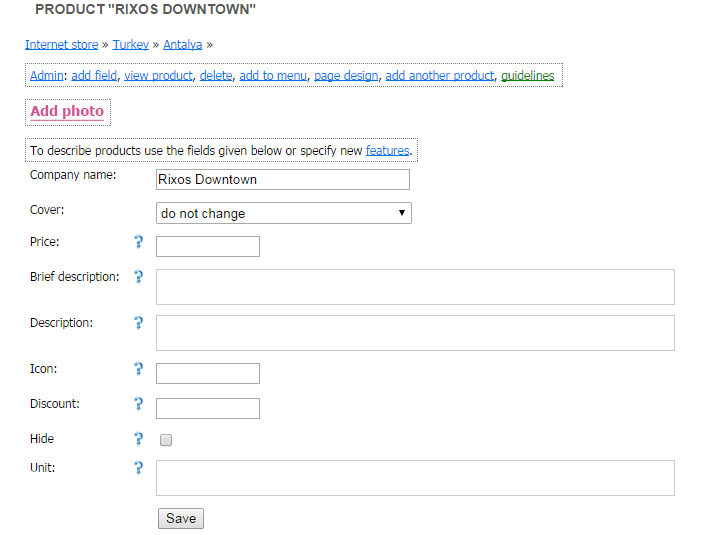Expand the Cover dropdown list
This screenshot has width=710, height=535.
(x=283, y=213)
